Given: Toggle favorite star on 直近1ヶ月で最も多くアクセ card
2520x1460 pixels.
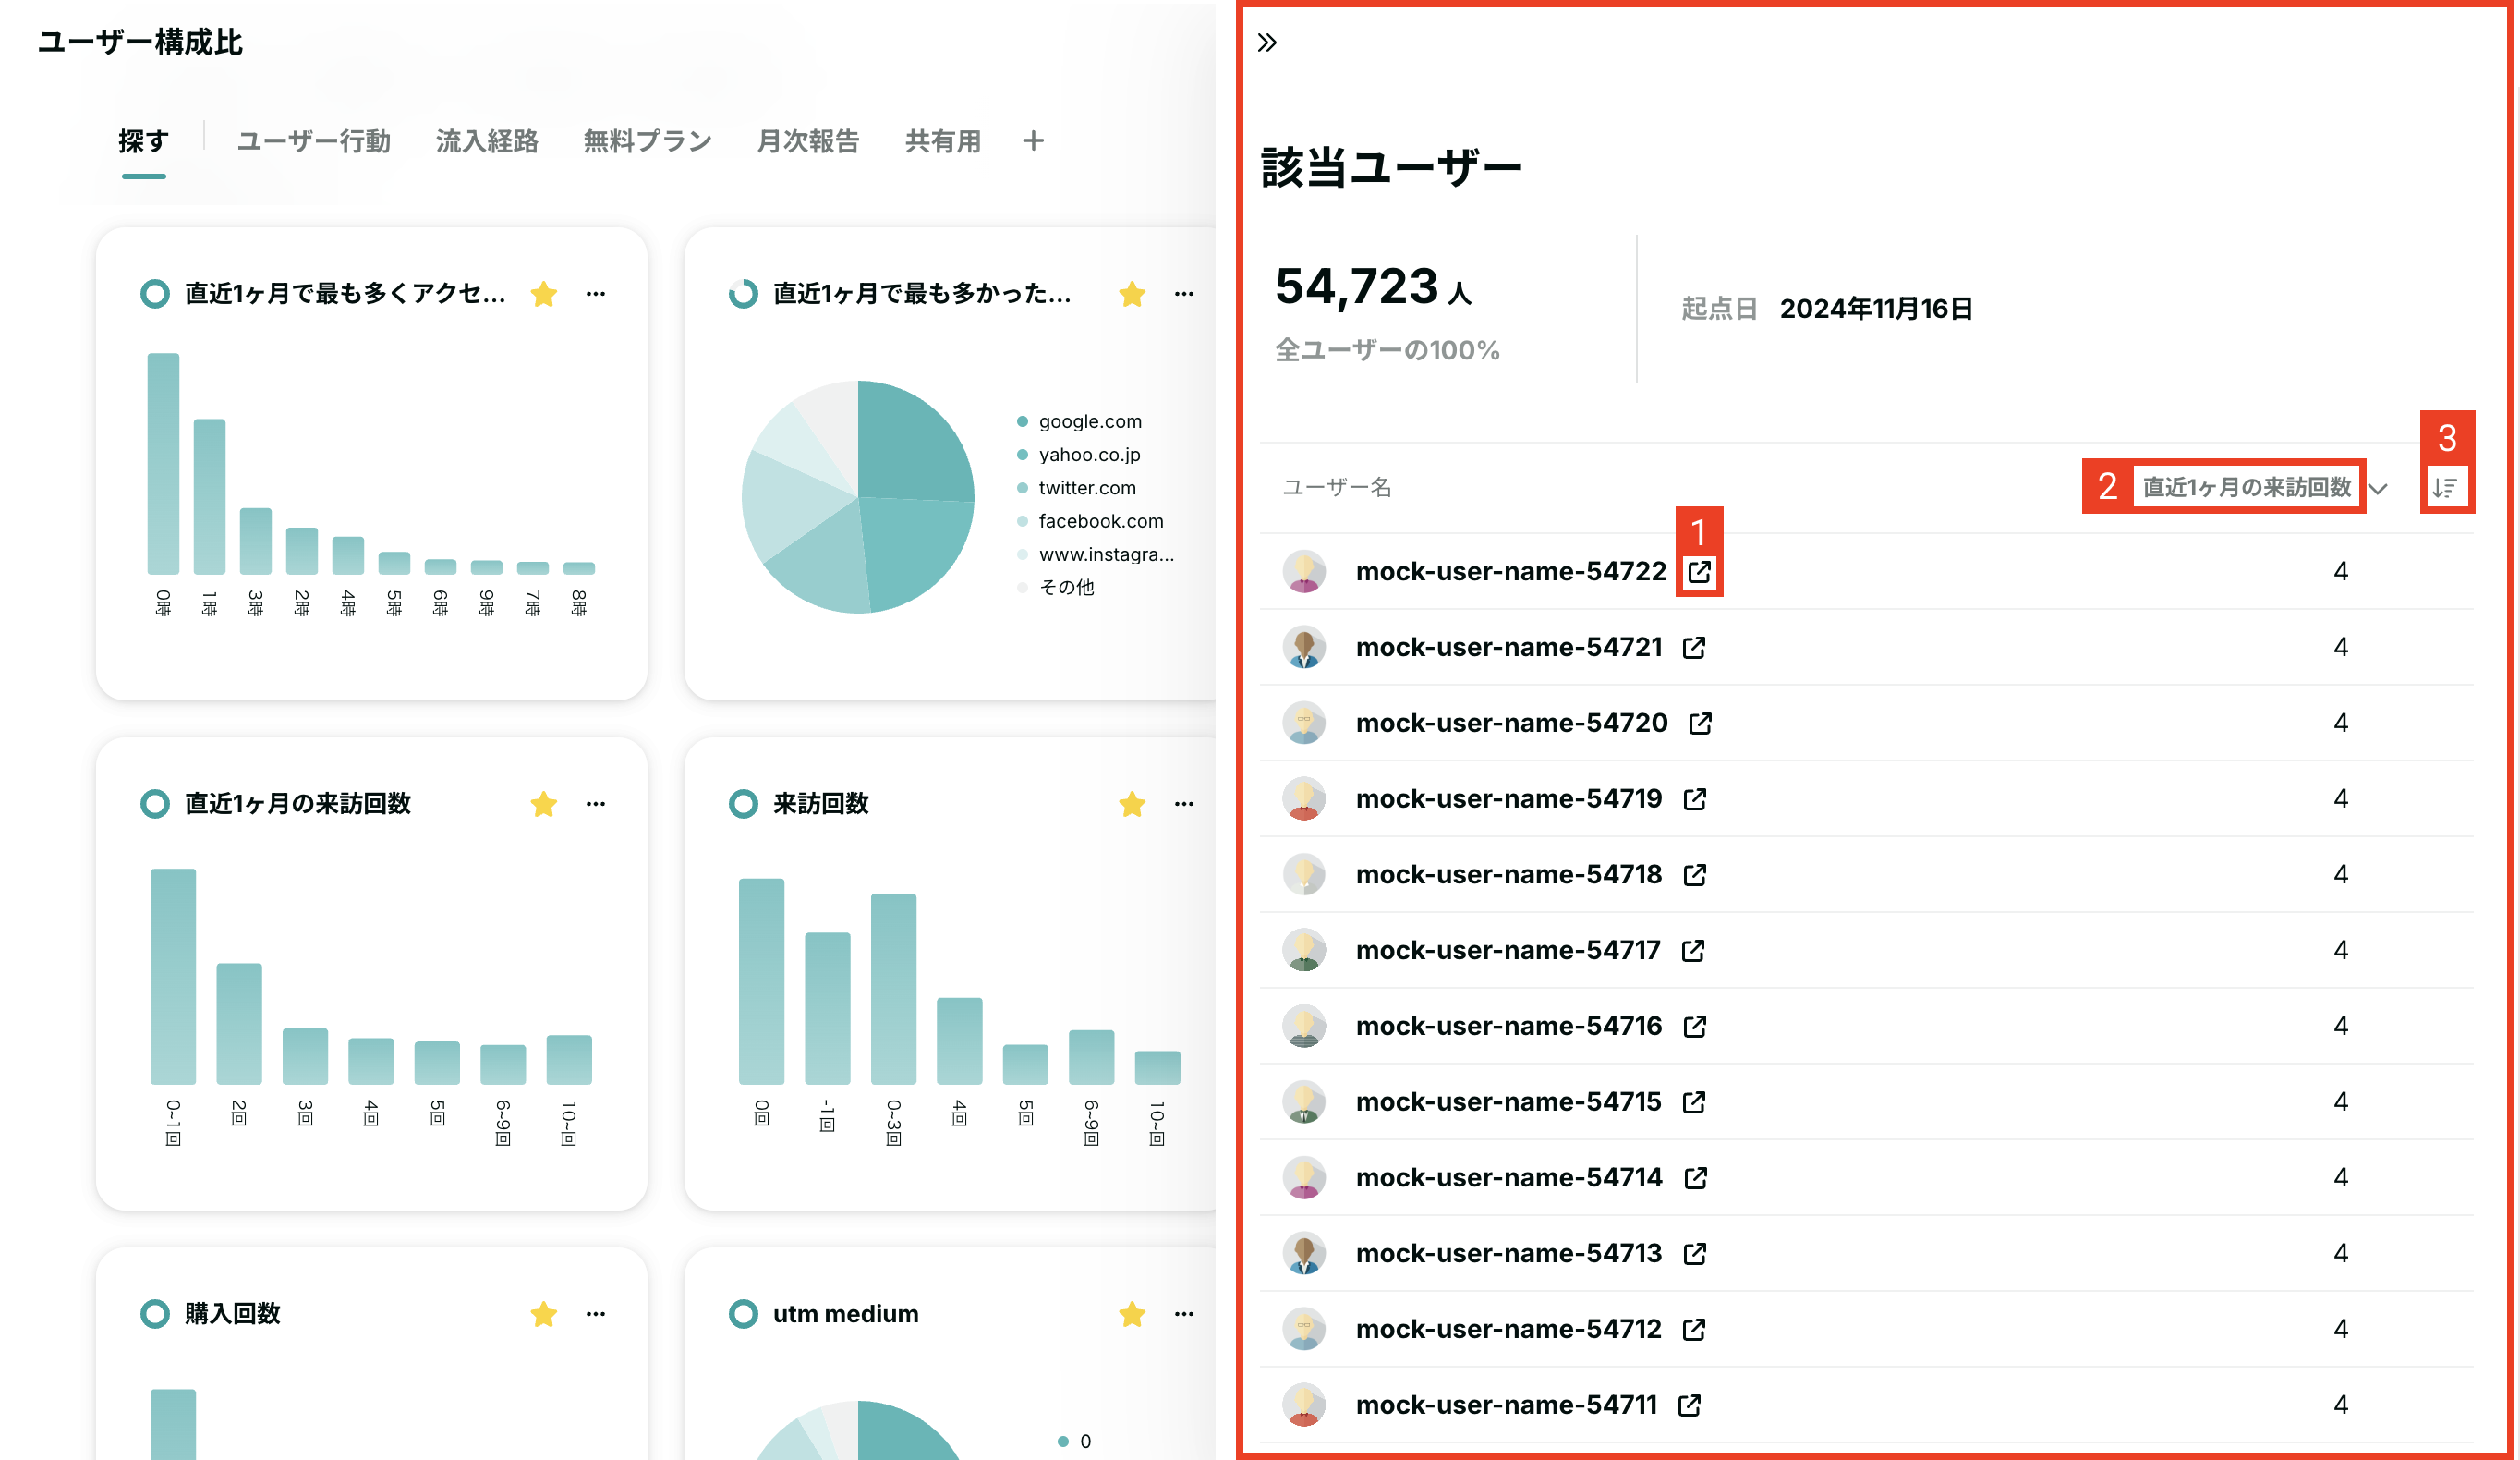Looking at the screenshot, I should click(544, 294).
